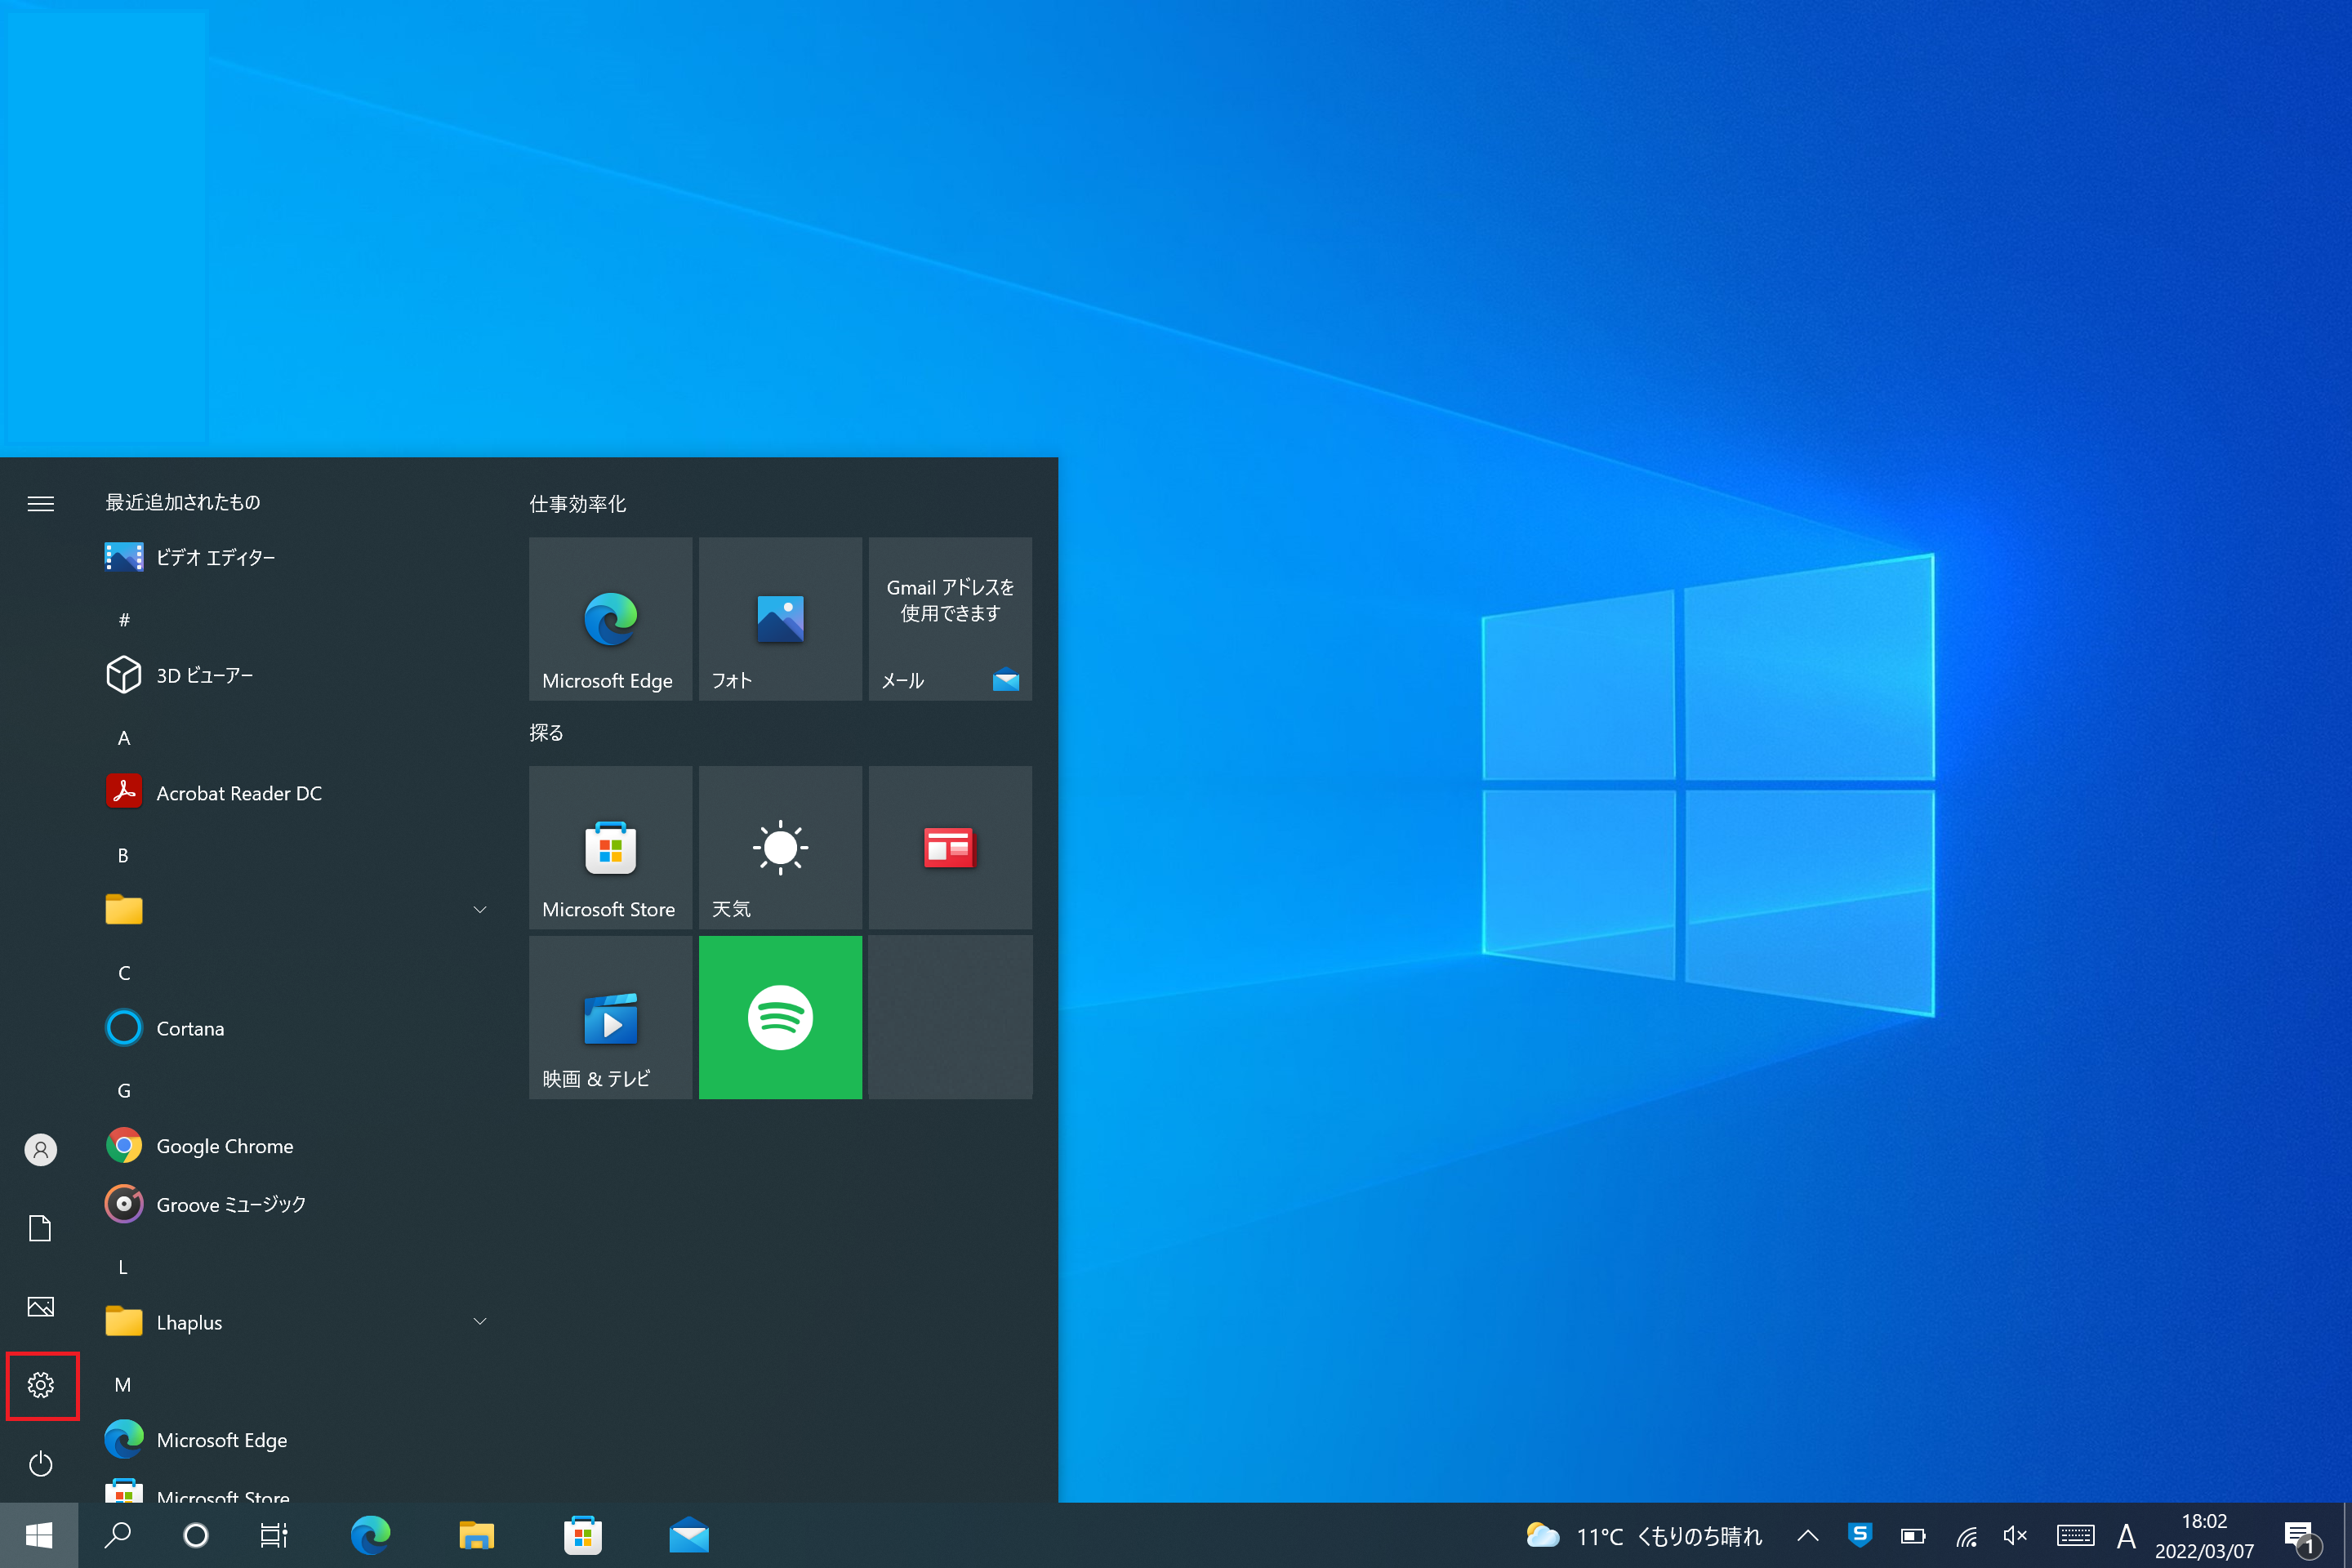Click the A letter header
Screen dimensions: 2352x1568
coord(124,738)
